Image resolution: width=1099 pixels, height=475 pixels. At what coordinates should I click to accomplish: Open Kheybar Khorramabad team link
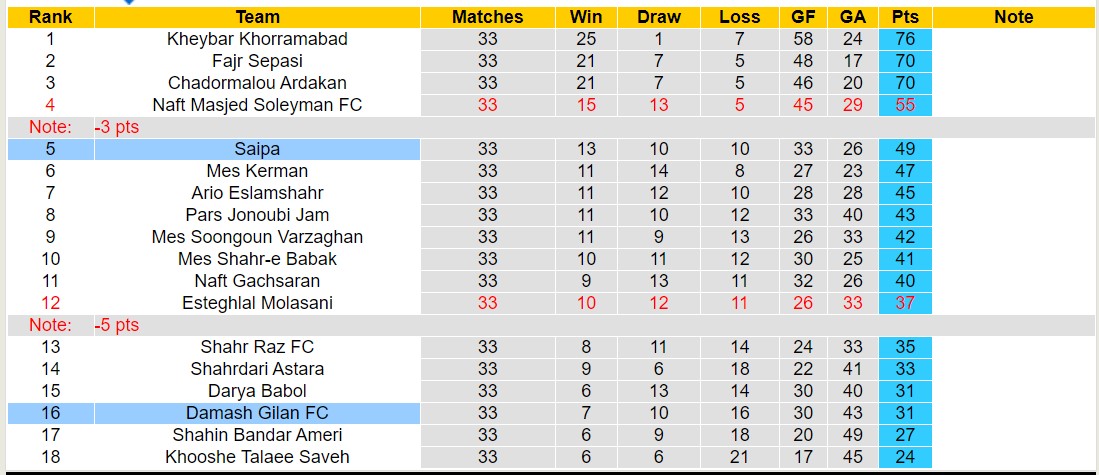coord(257,39)
